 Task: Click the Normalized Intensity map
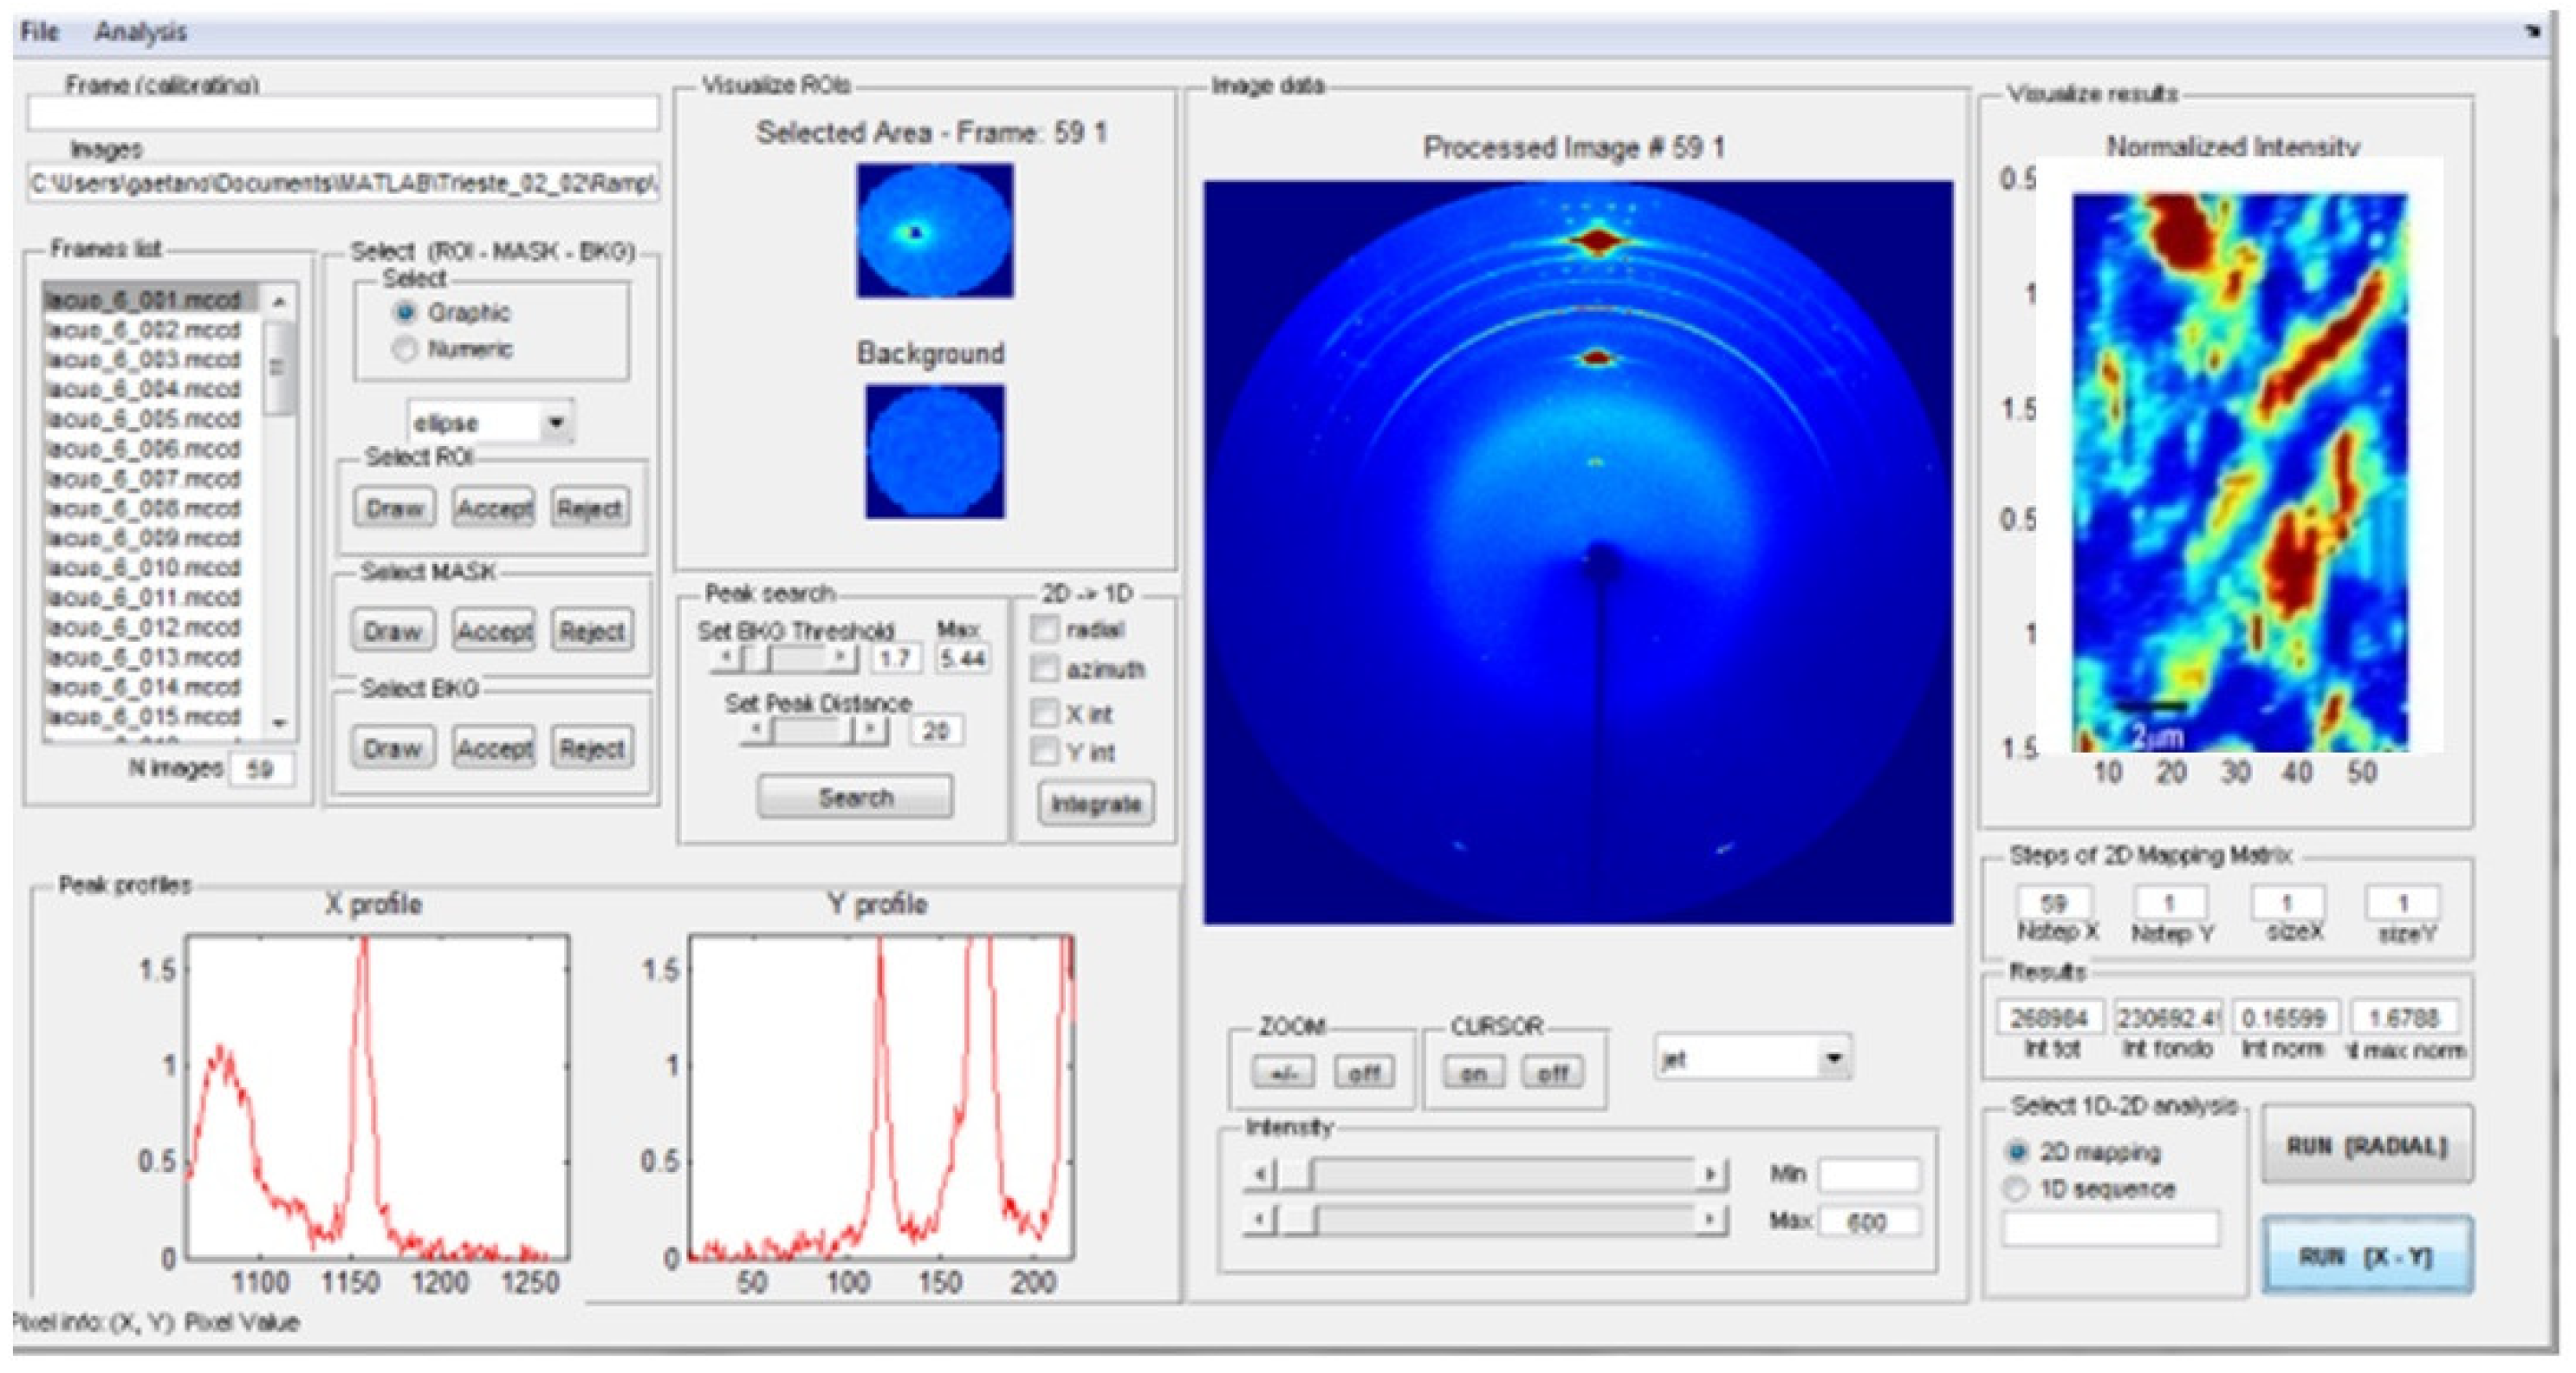coord(2240,472)
